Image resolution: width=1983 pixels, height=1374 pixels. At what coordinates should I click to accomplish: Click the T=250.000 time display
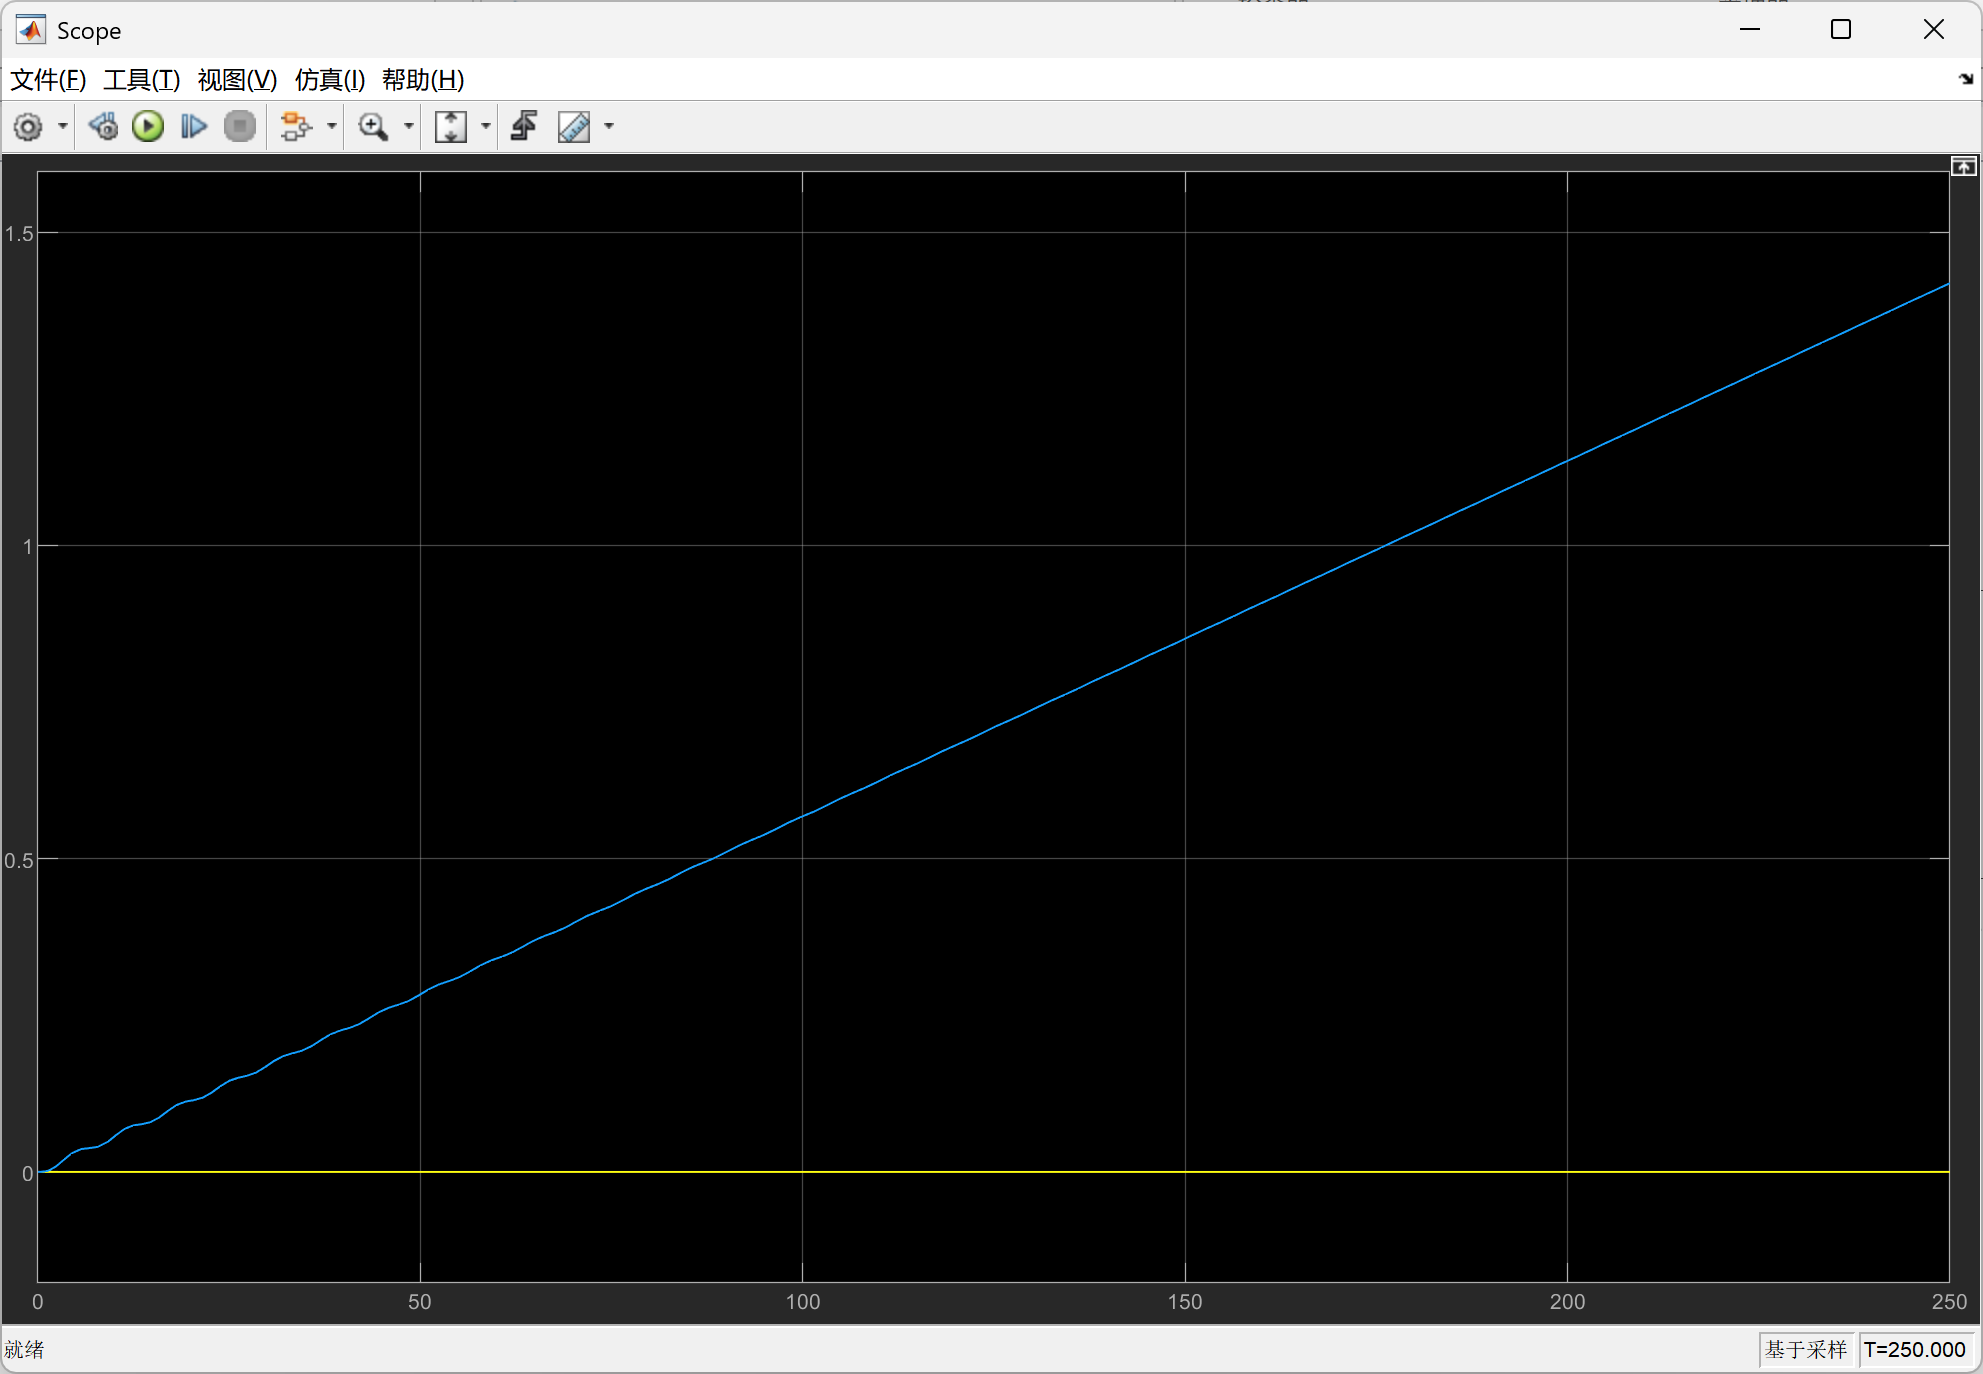pyautogui.click(x=1915, y=1349)
